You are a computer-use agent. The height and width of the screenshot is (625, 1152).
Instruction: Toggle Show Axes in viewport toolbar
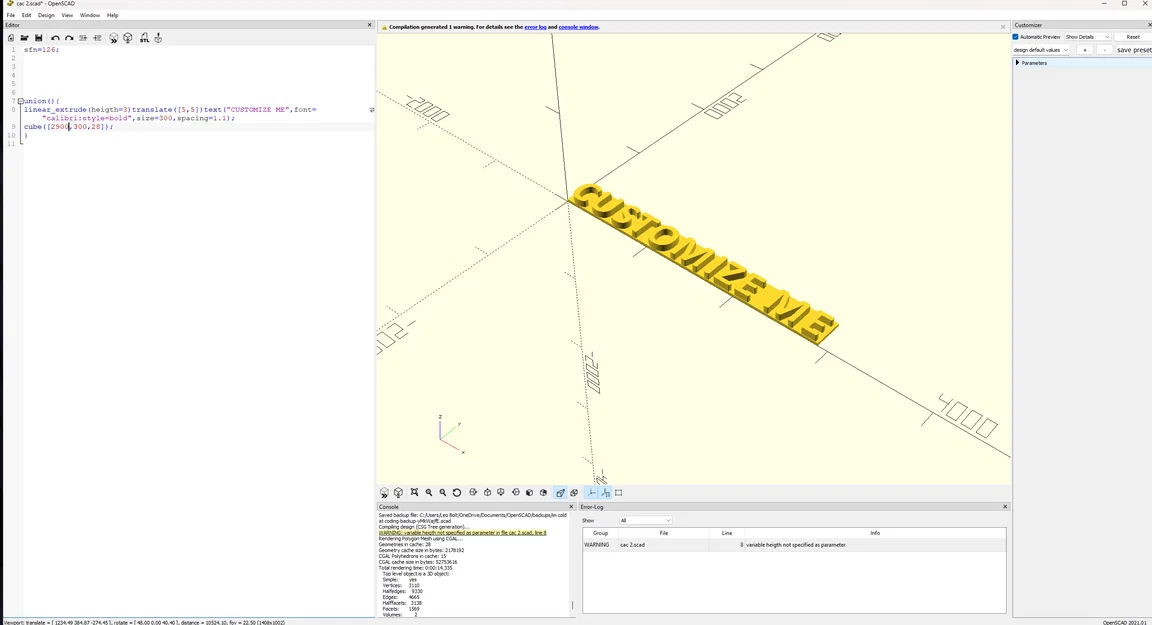(x=591, y=493)
